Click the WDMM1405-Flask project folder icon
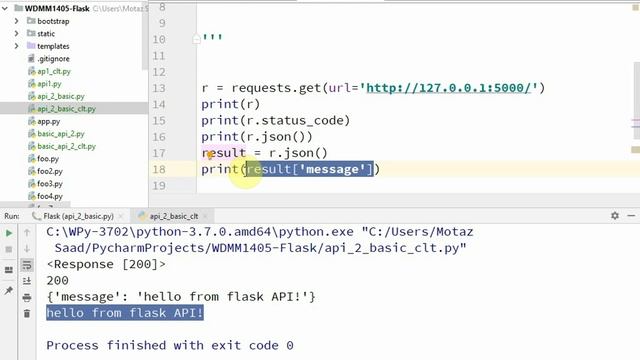This screenshot has width=640, height=360. click(18, 8)
